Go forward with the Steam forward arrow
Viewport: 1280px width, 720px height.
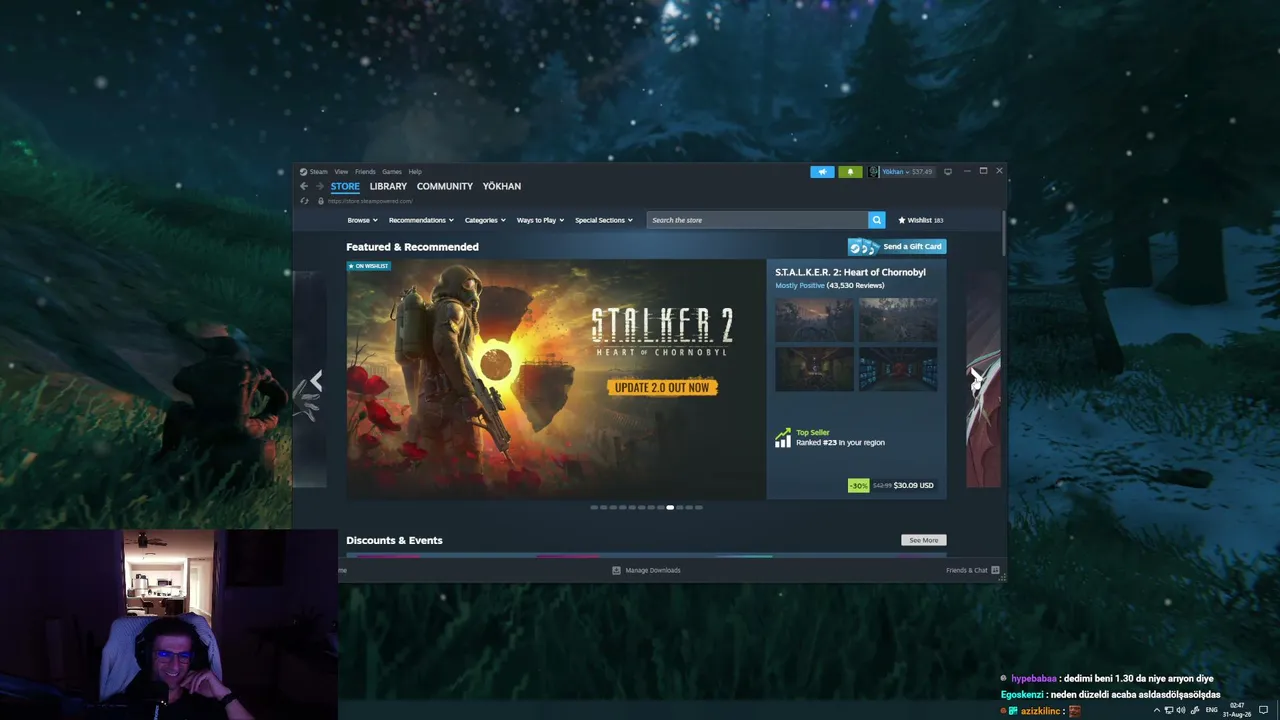click(x=320, y=186)
